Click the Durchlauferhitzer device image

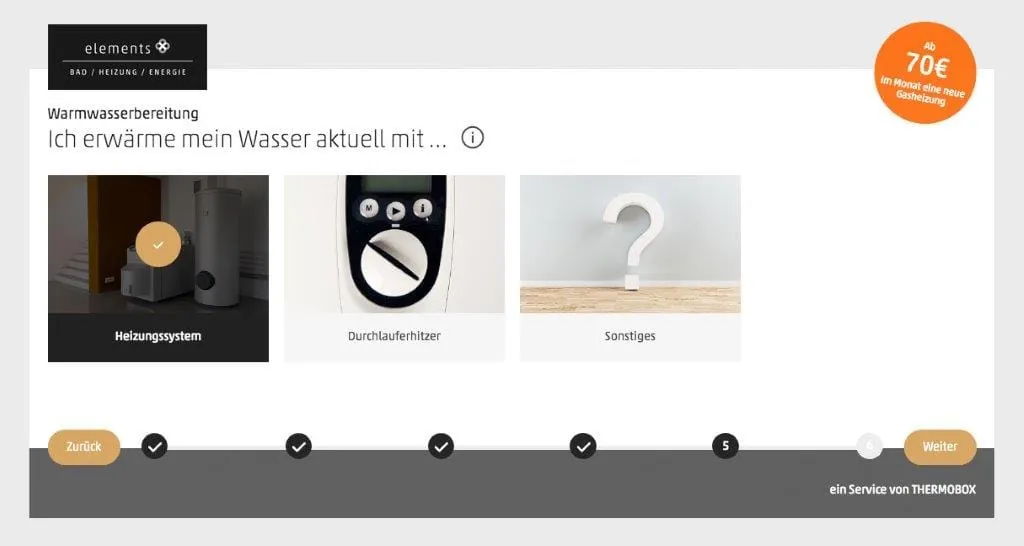[x=394, y=244]
